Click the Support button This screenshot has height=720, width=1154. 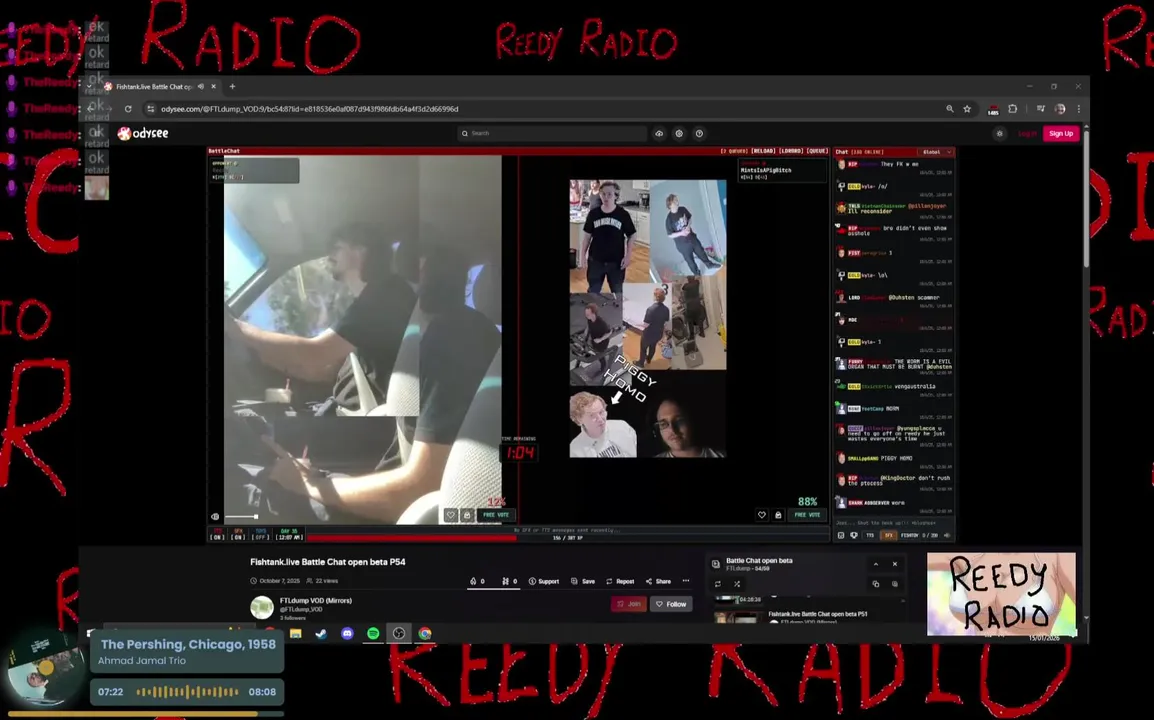(x=544, y=581)
